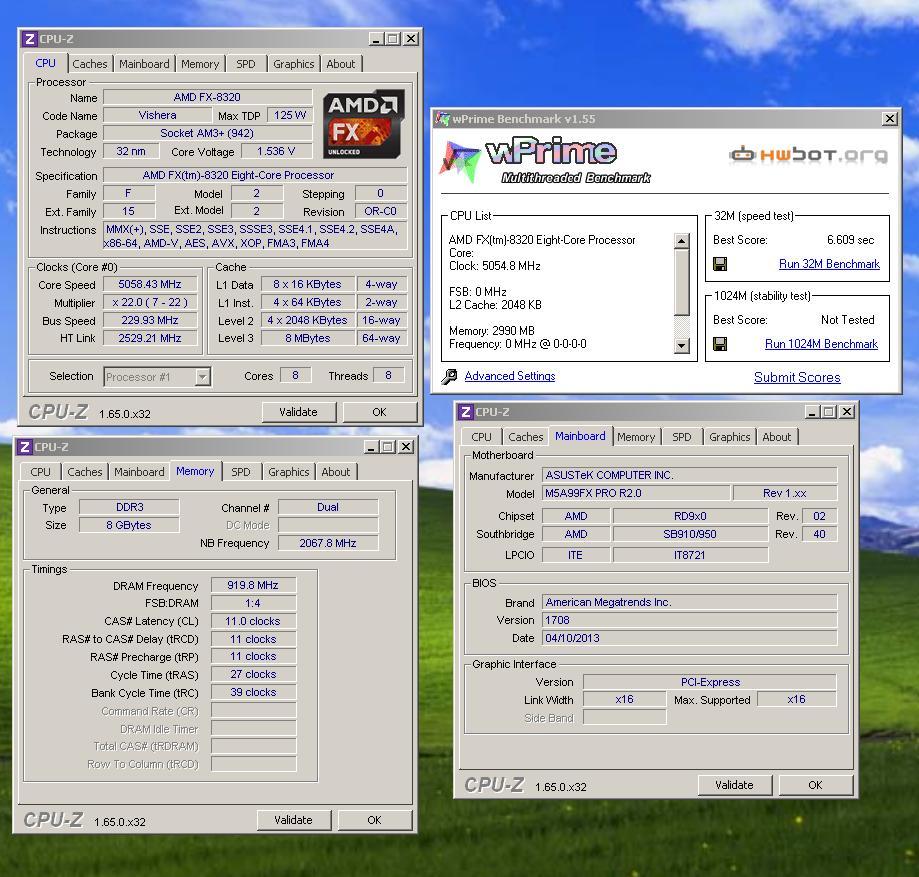Click Bank Cycle Time value 39 clocks
Image resolution: width=919 pixels, height=877 pixels.
click(253, 692)
